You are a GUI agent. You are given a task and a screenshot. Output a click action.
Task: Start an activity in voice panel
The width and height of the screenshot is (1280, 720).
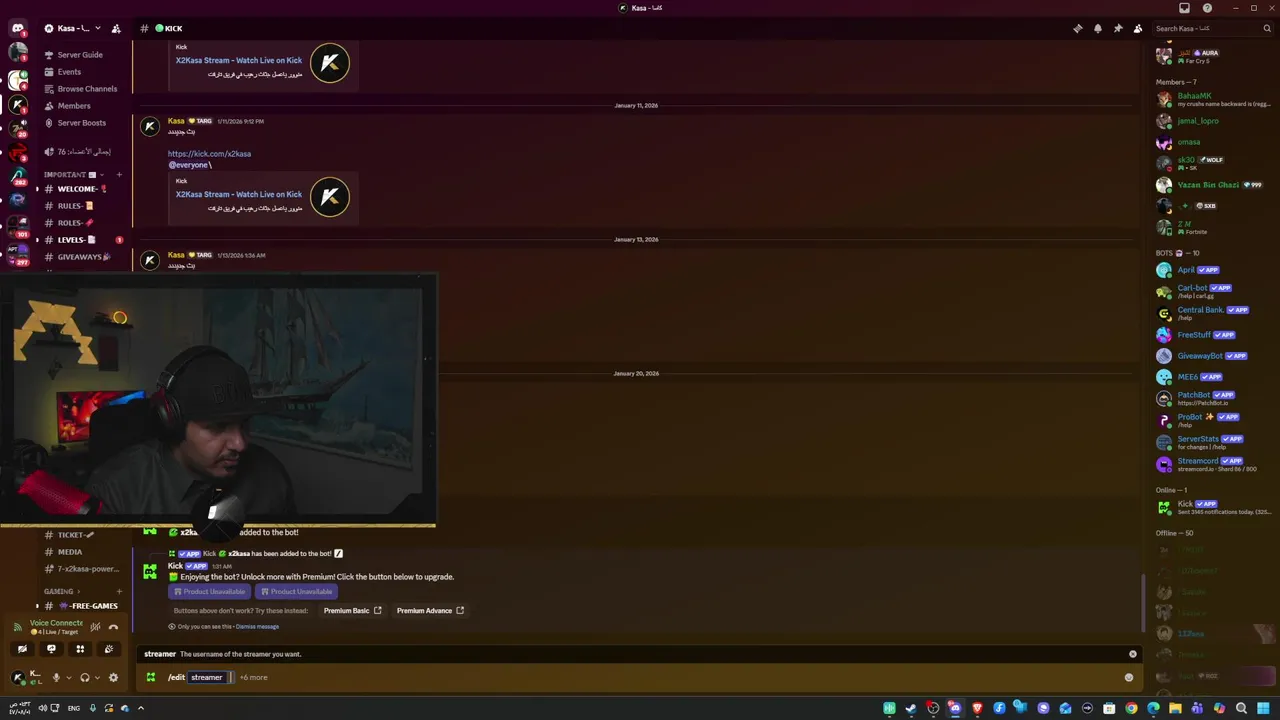pyautogui.click(x=80, y=649)
